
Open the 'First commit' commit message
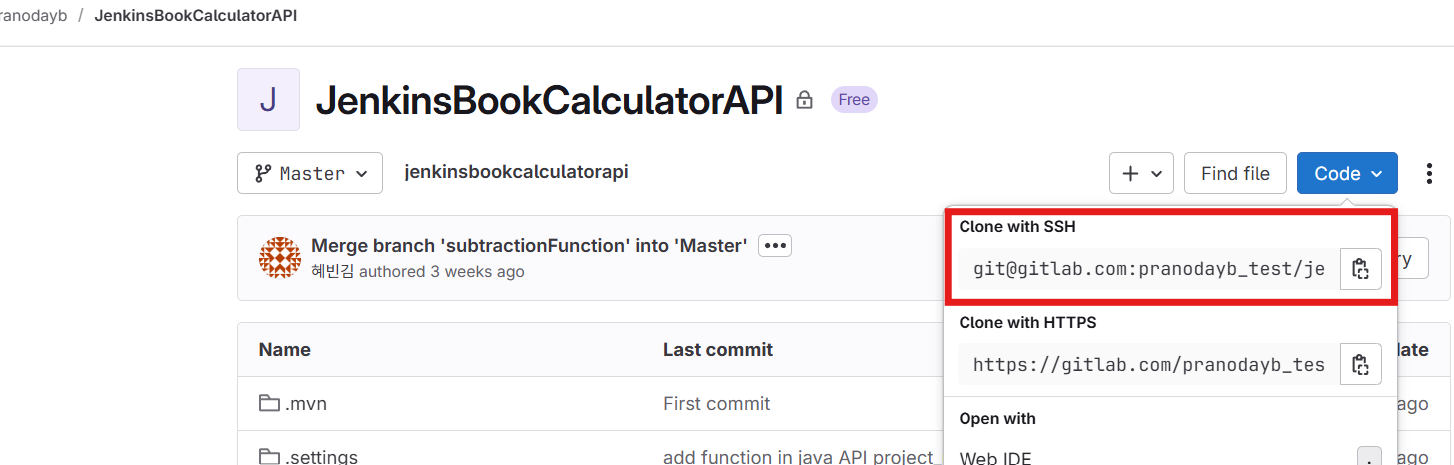[x=717, y=404]
